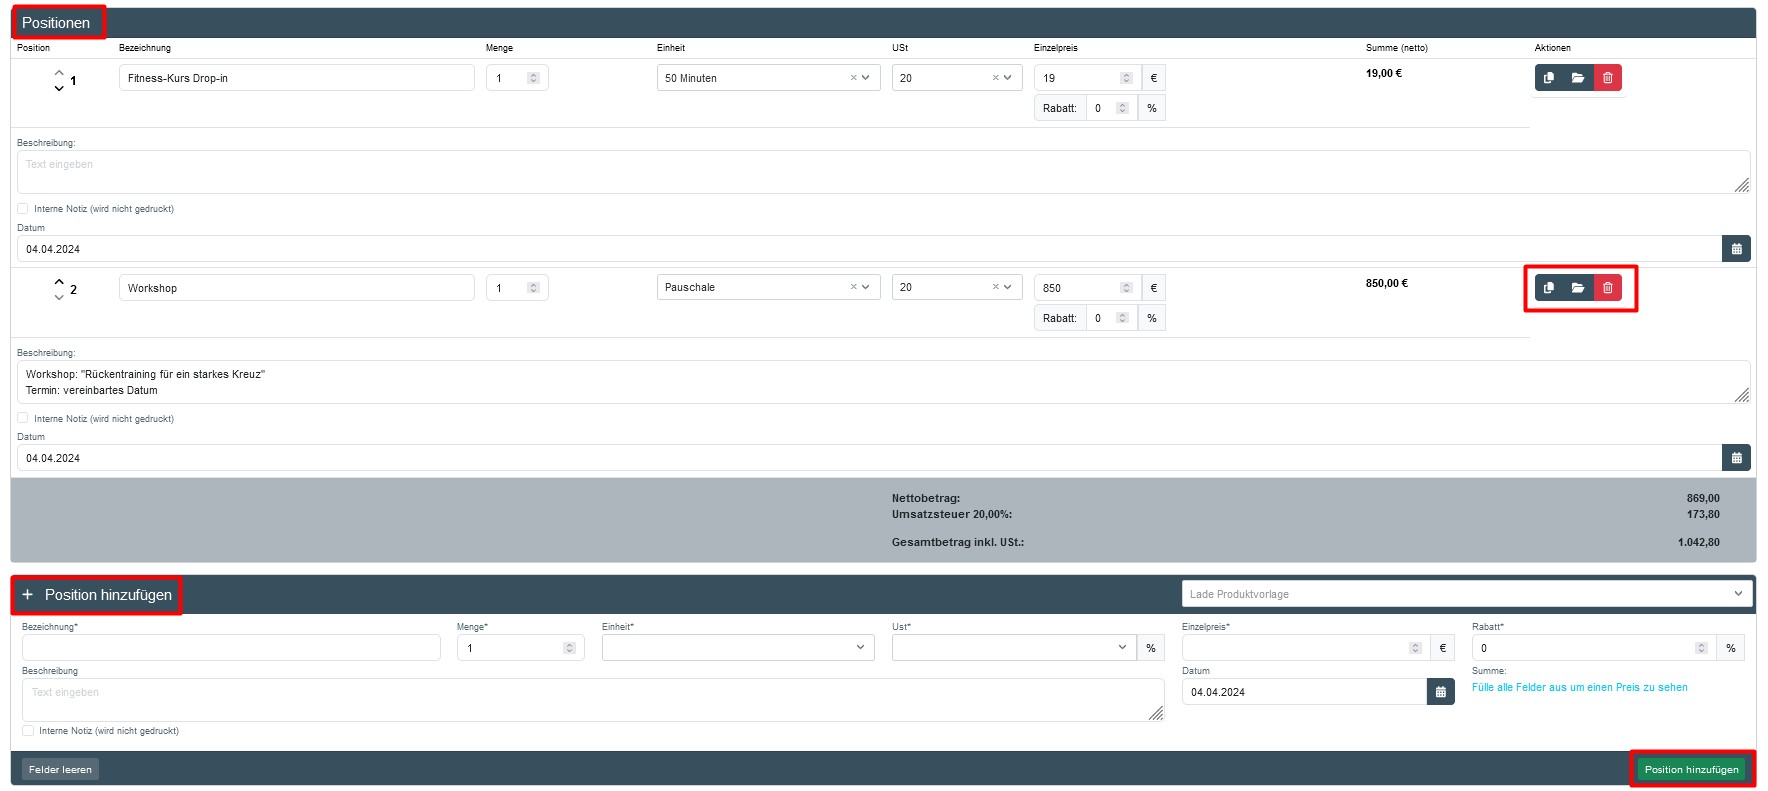Open the calendar in the new position form
The height and width of the screenshot is (791, 1768).
point(1440,692)
